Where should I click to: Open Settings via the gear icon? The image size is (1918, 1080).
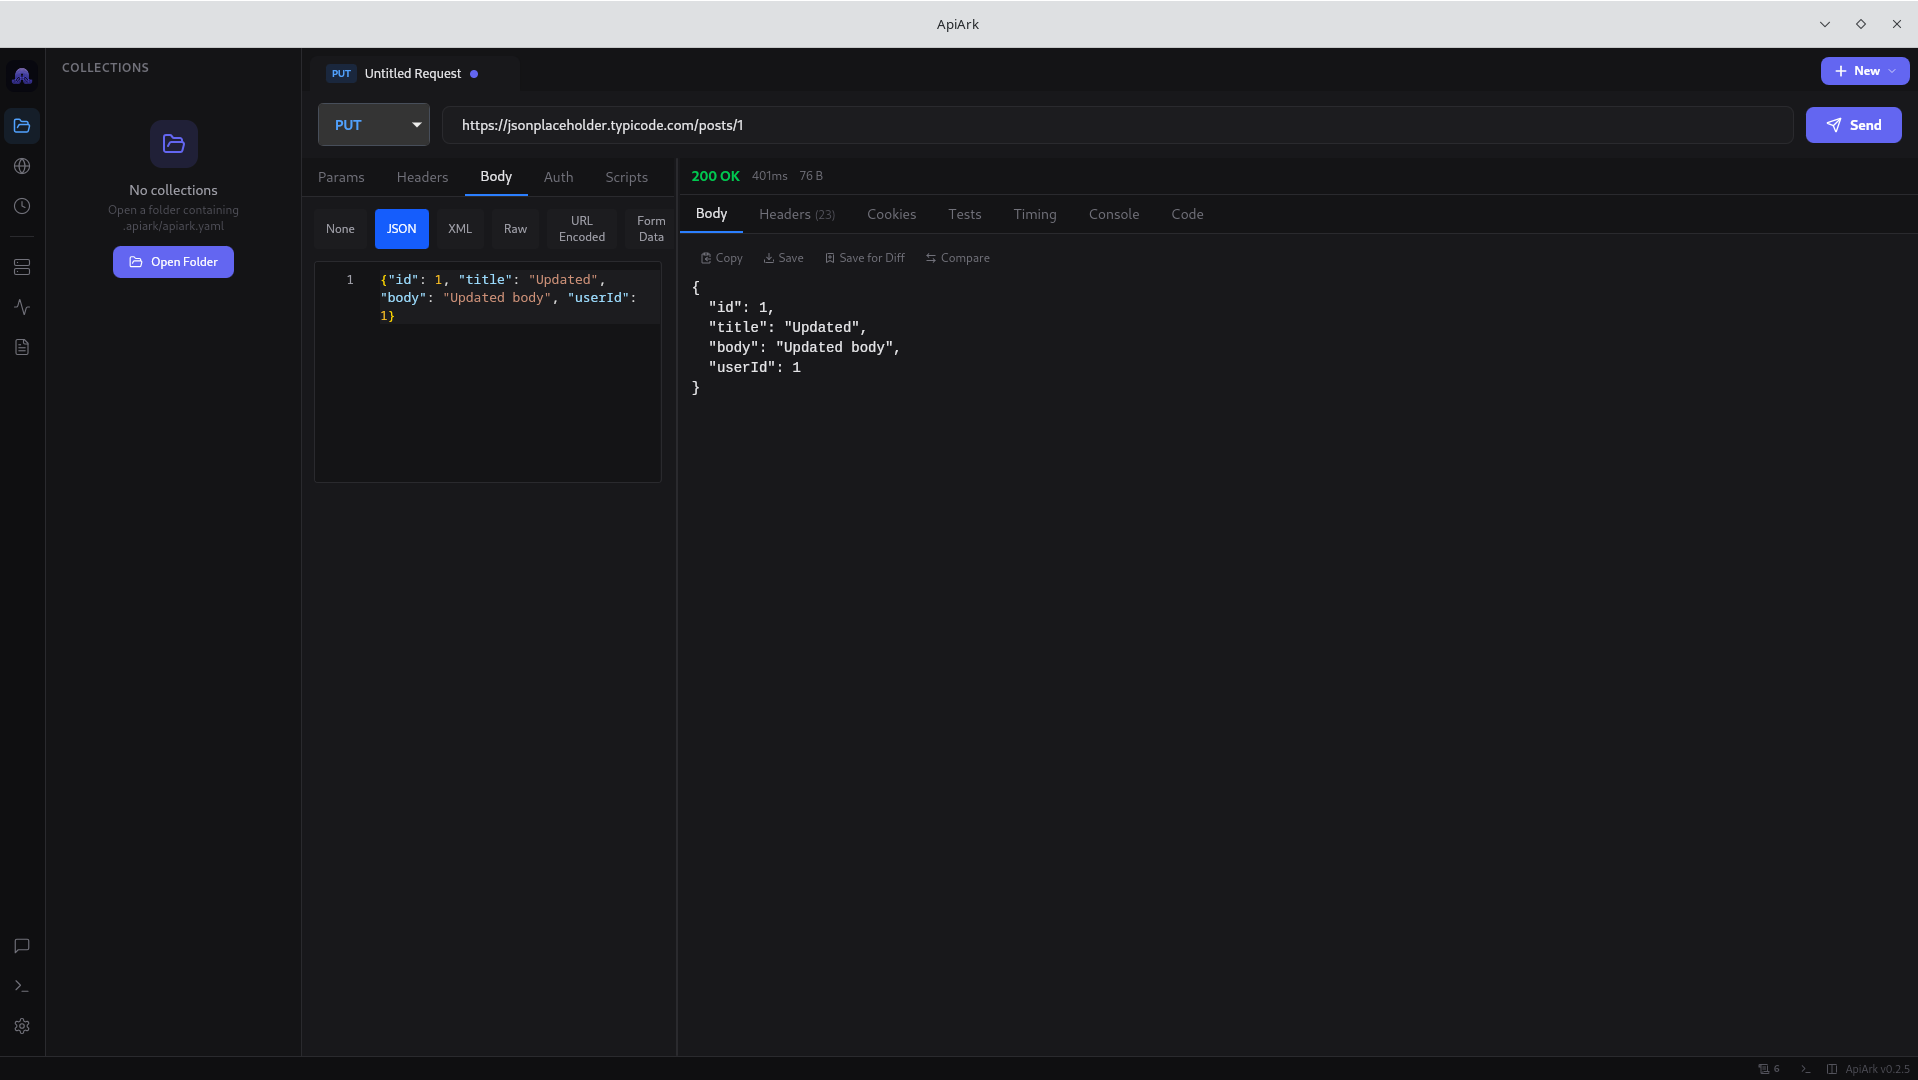point(22,1026)
